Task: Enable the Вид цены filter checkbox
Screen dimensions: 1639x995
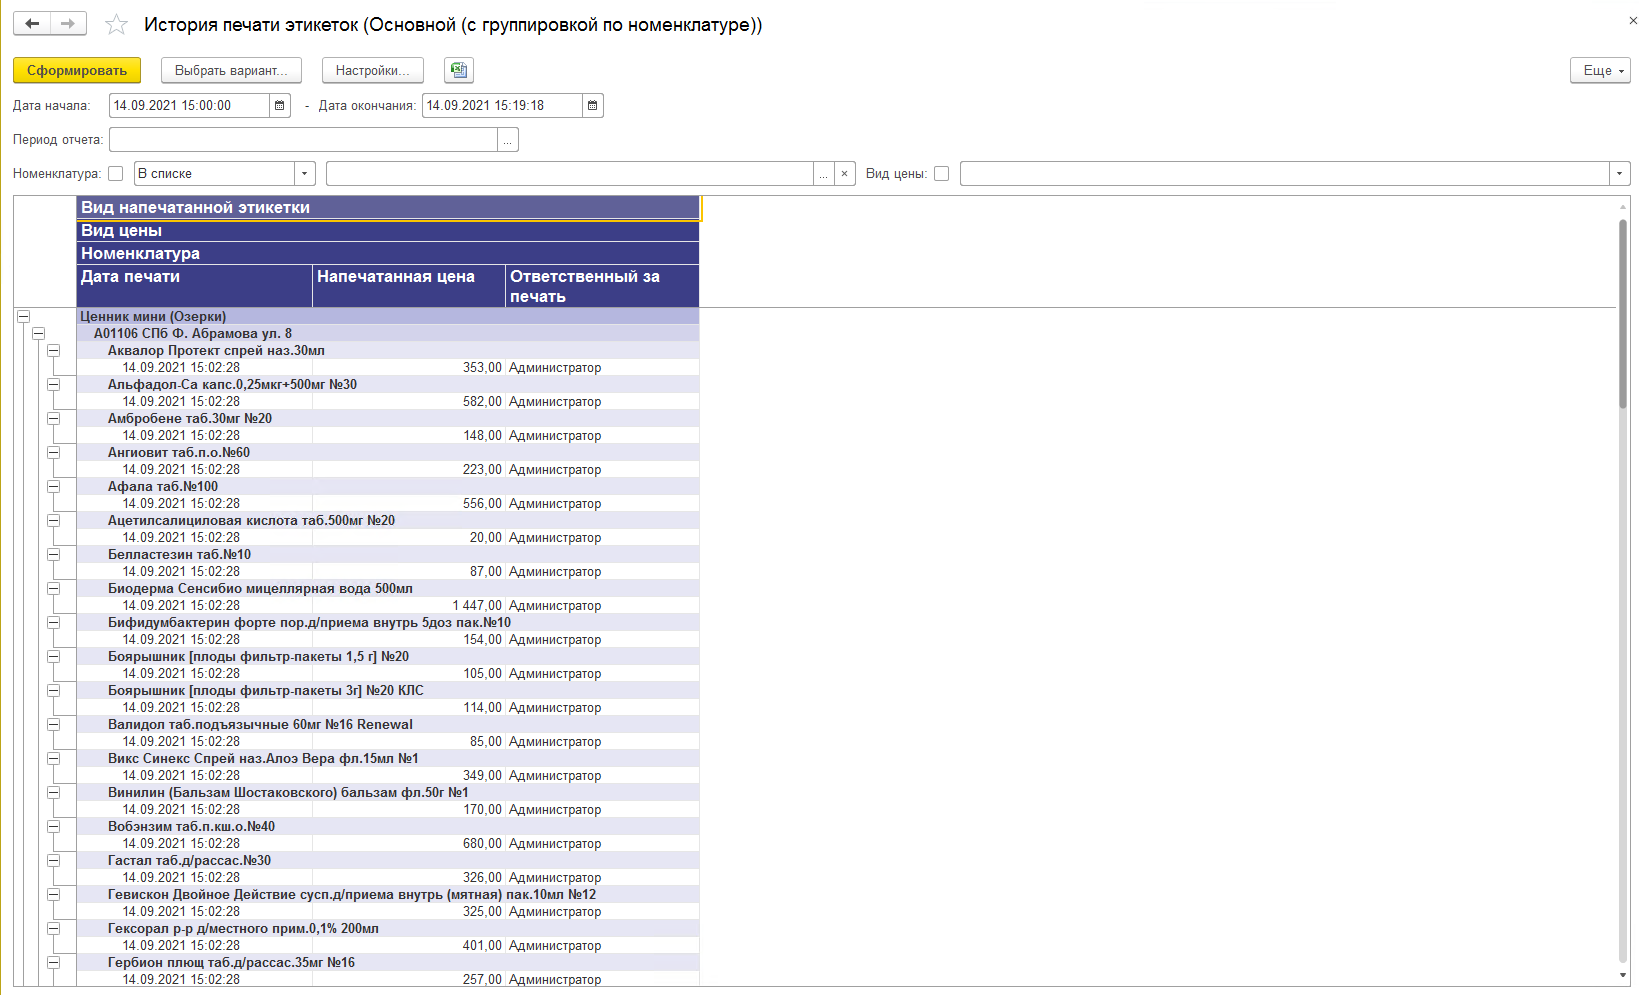Action: coord(941,174)
